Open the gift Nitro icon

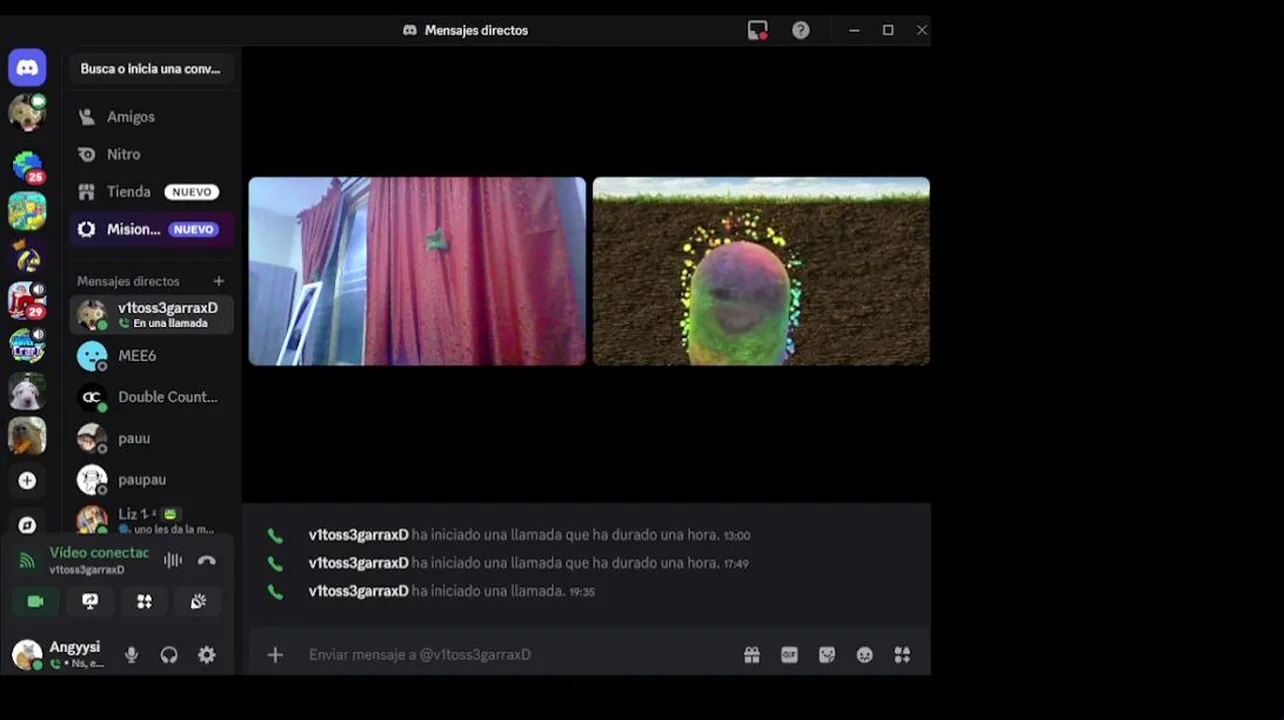pyautogui.click(x=752, y=655)
